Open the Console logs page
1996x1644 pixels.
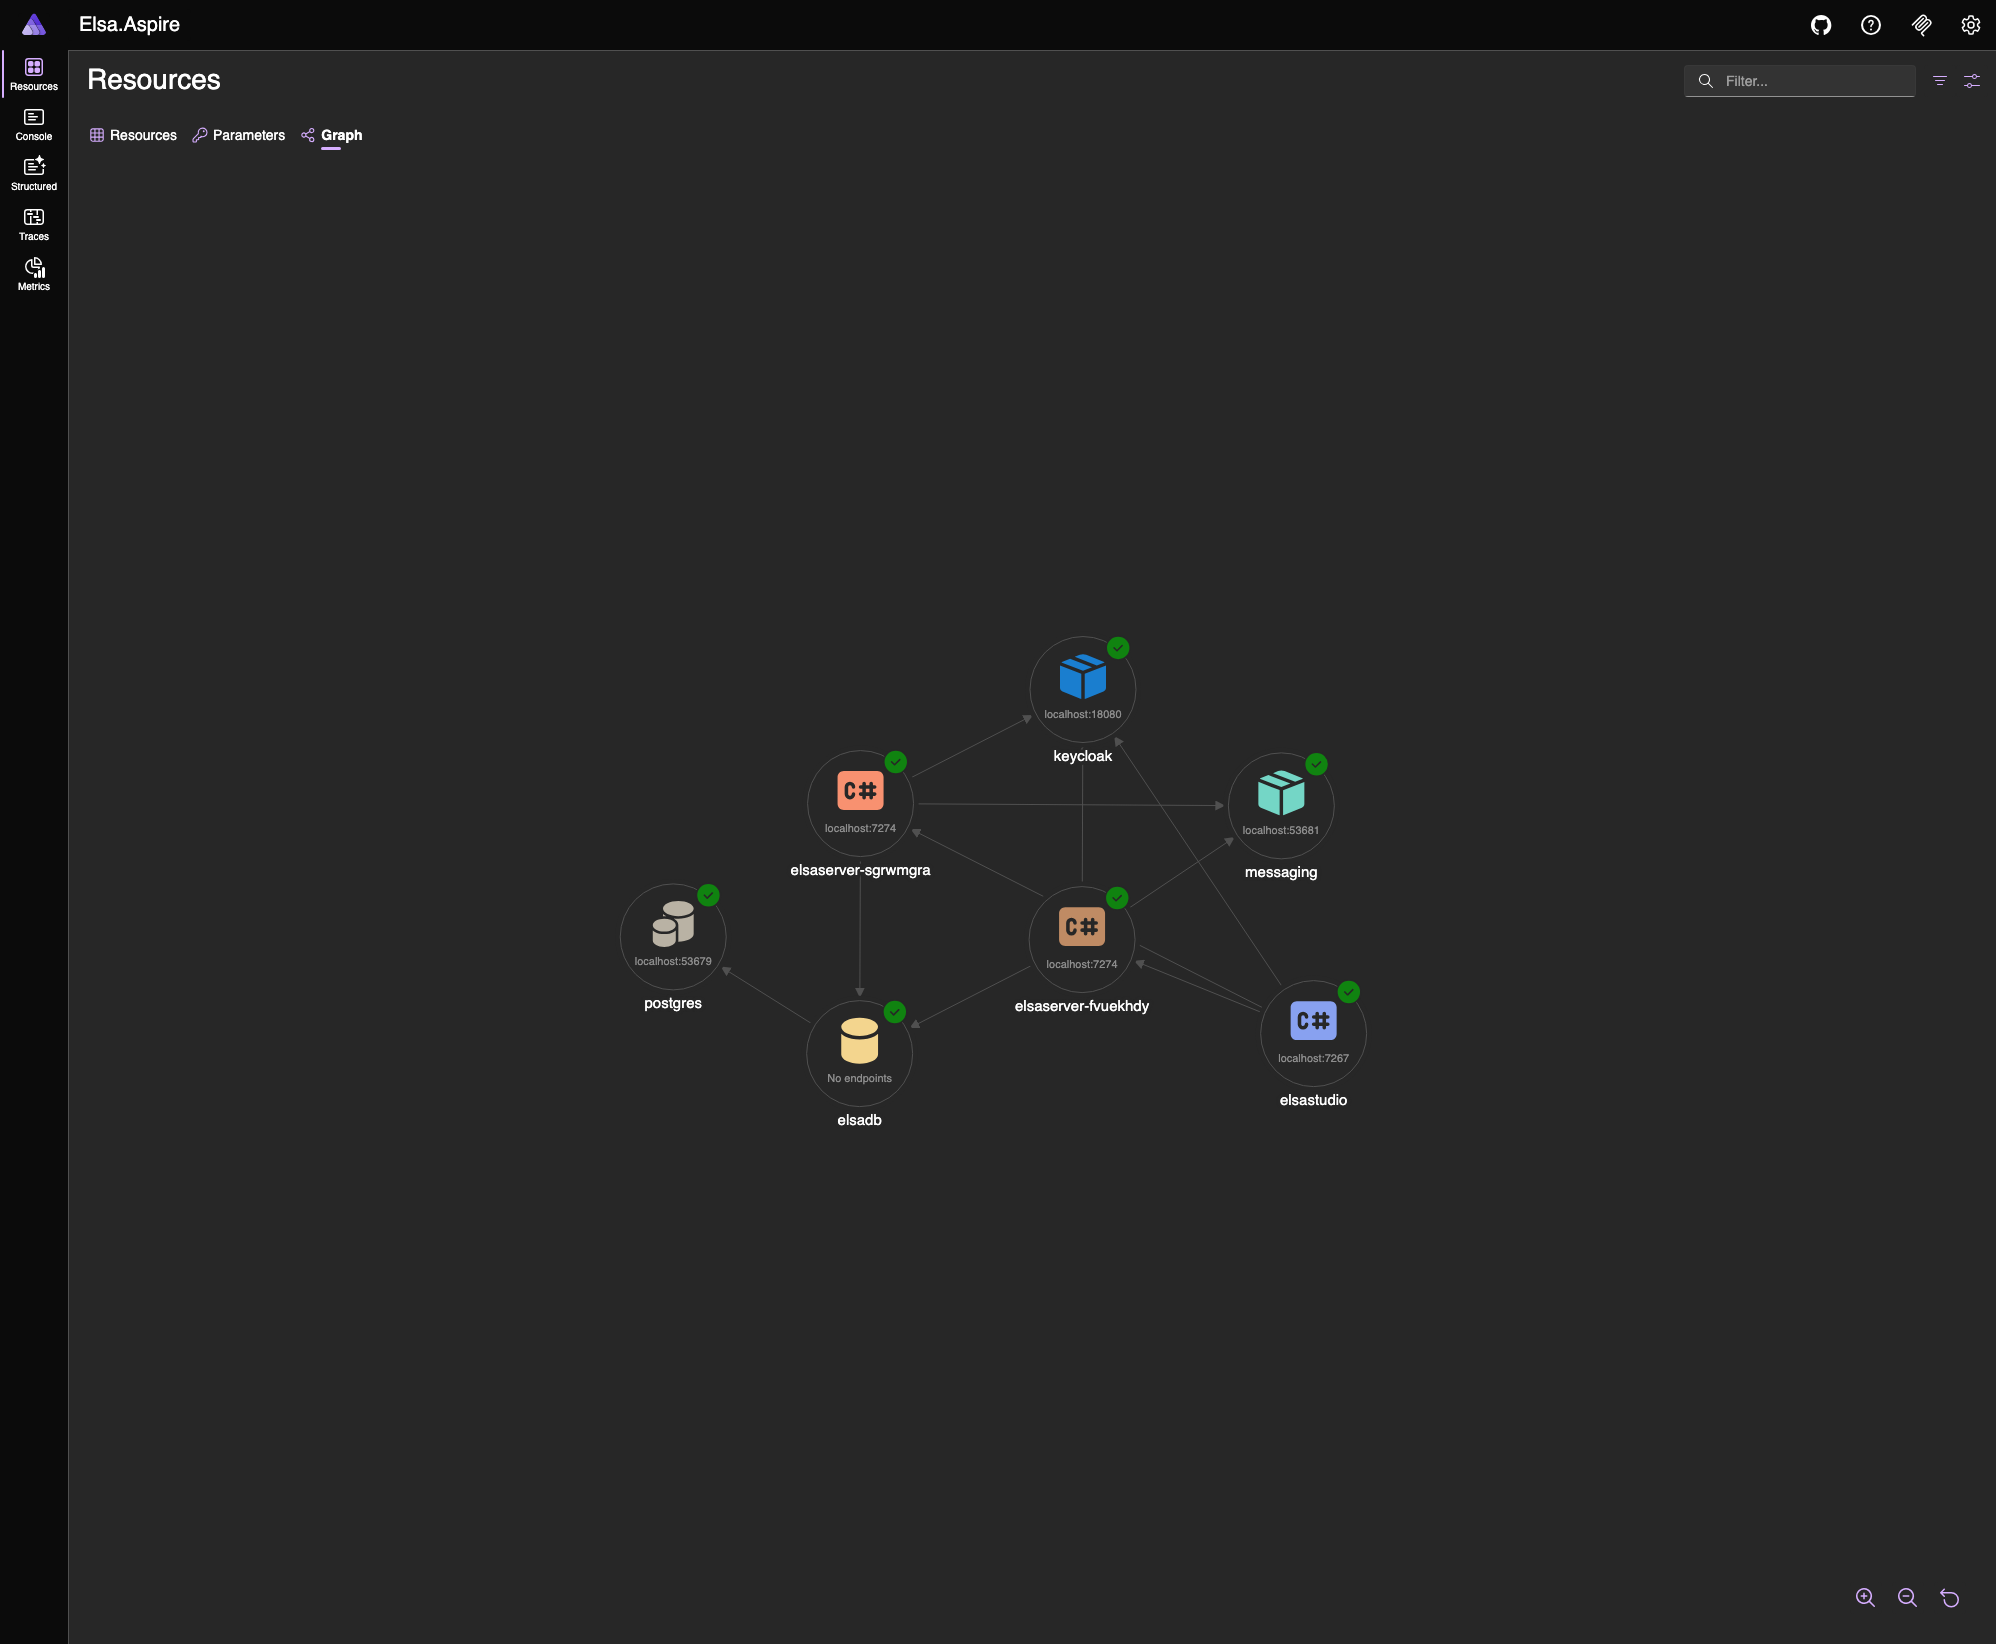click(34, 125)
